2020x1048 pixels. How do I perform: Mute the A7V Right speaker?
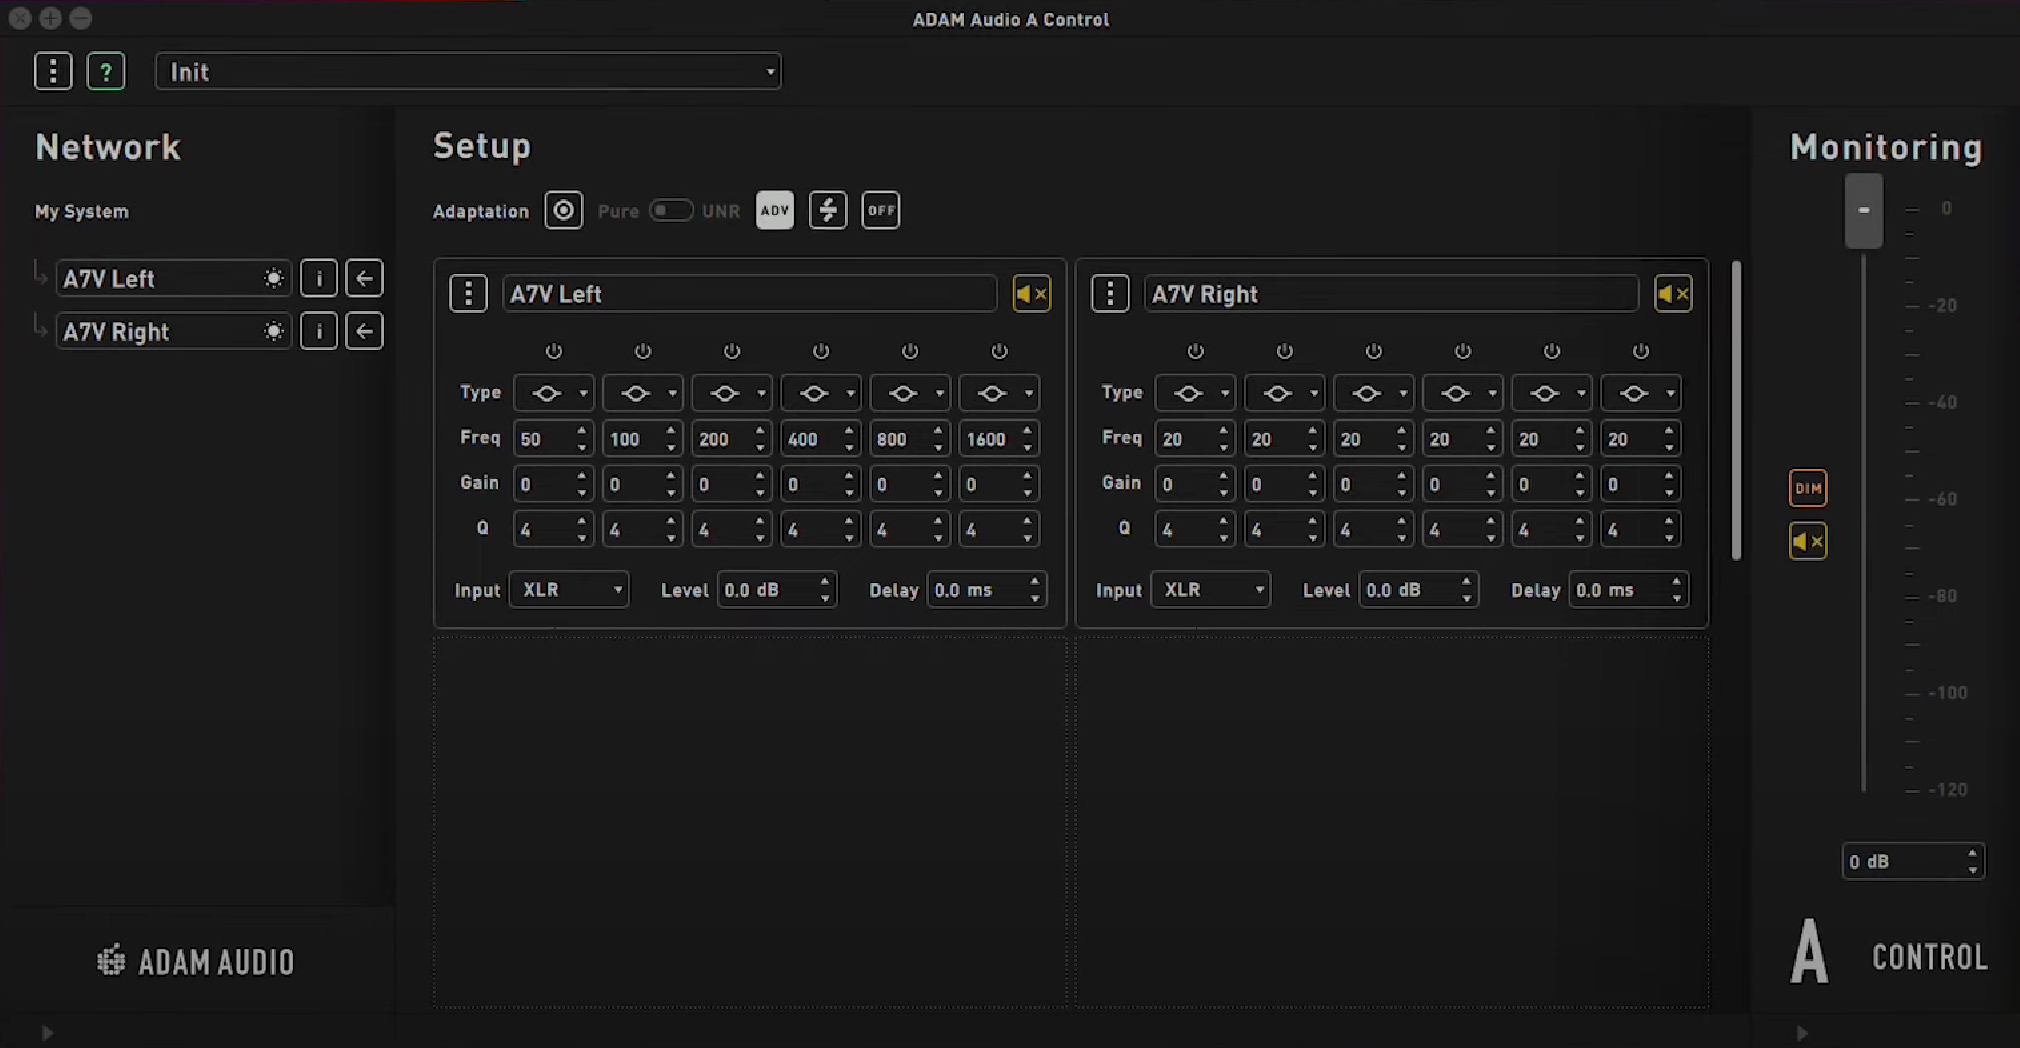1673,294
